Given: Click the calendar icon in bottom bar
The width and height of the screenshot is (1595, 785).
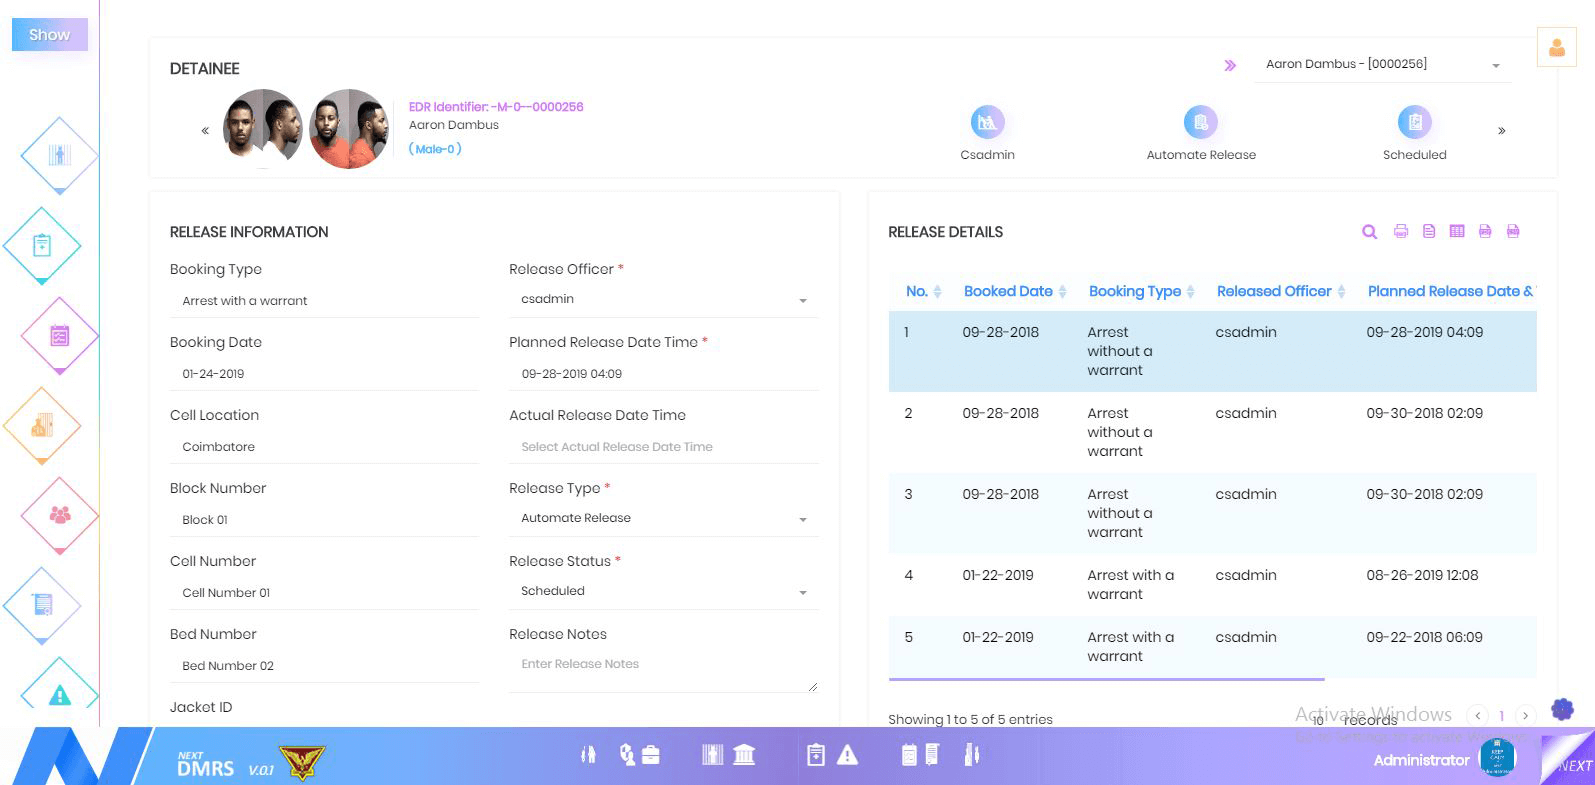Looking at the screenshot, I should pyautogui.click(x=909, y=755).
